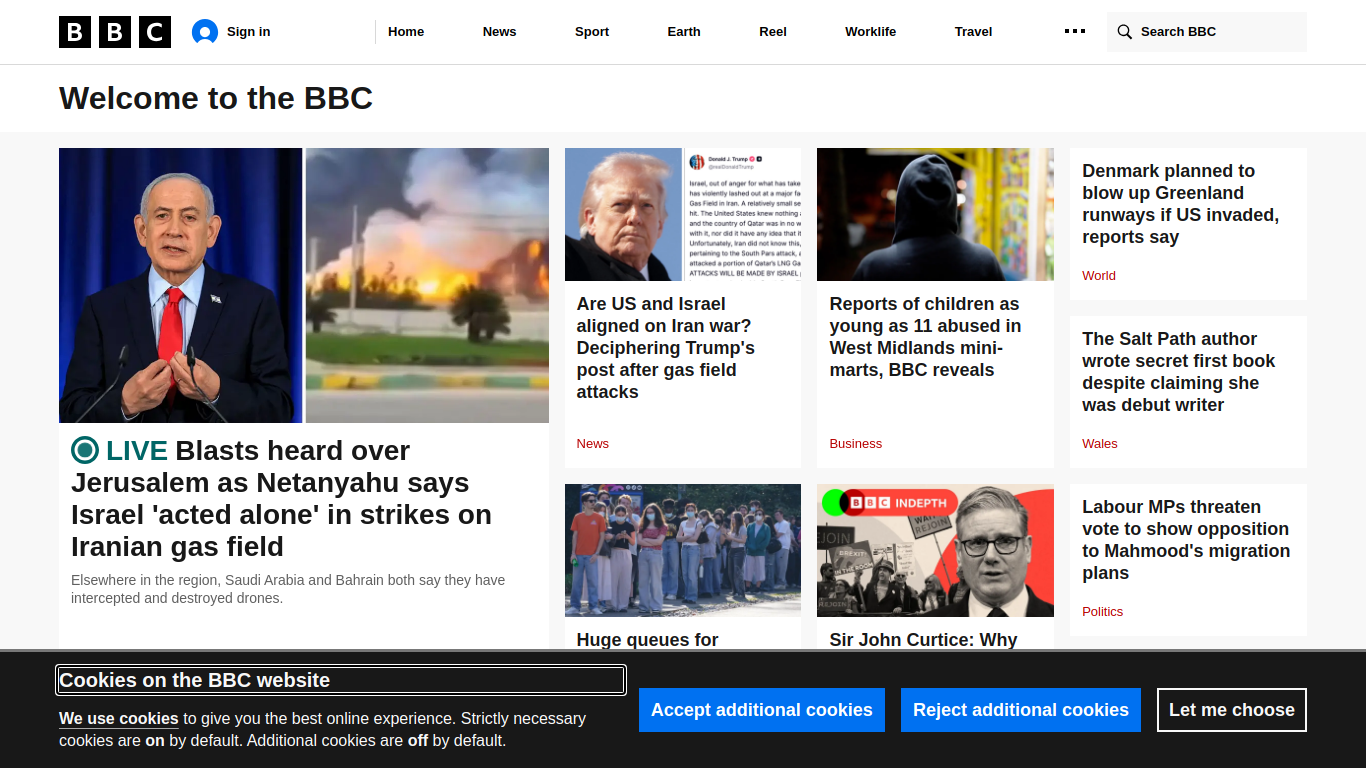Open the 'Sir John Curtice: Why' headline
Image resolution: width=1366 pixels, height=768 pixels.
tap(923, 640)
